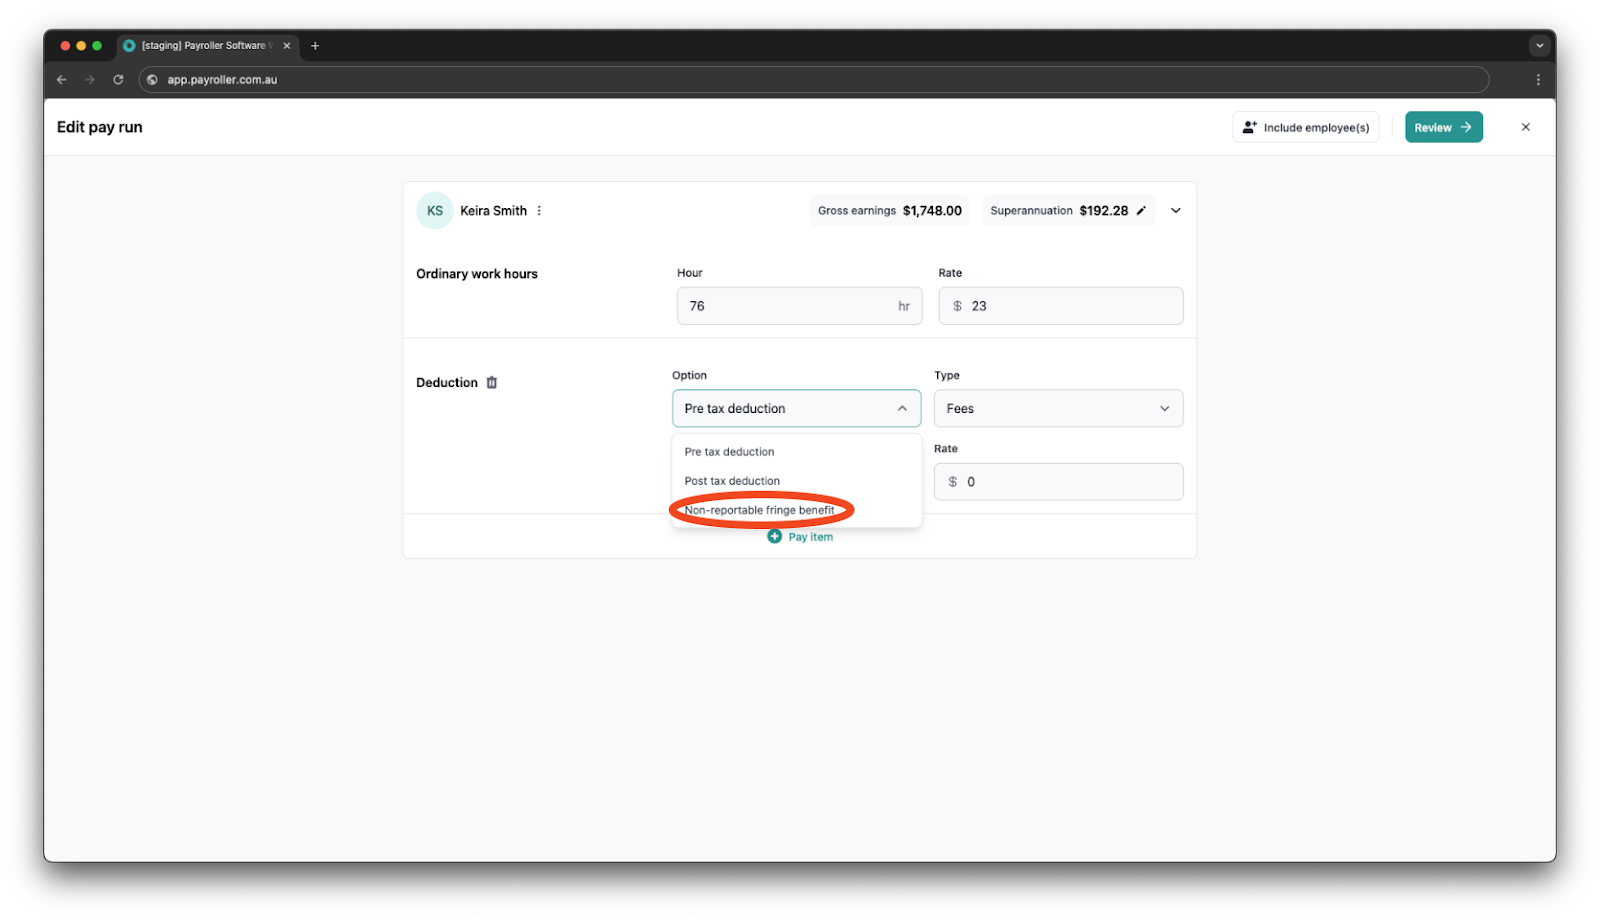
Task: Pick Pre tax deduction in the dropdown list
Action: tap(729, 452)
